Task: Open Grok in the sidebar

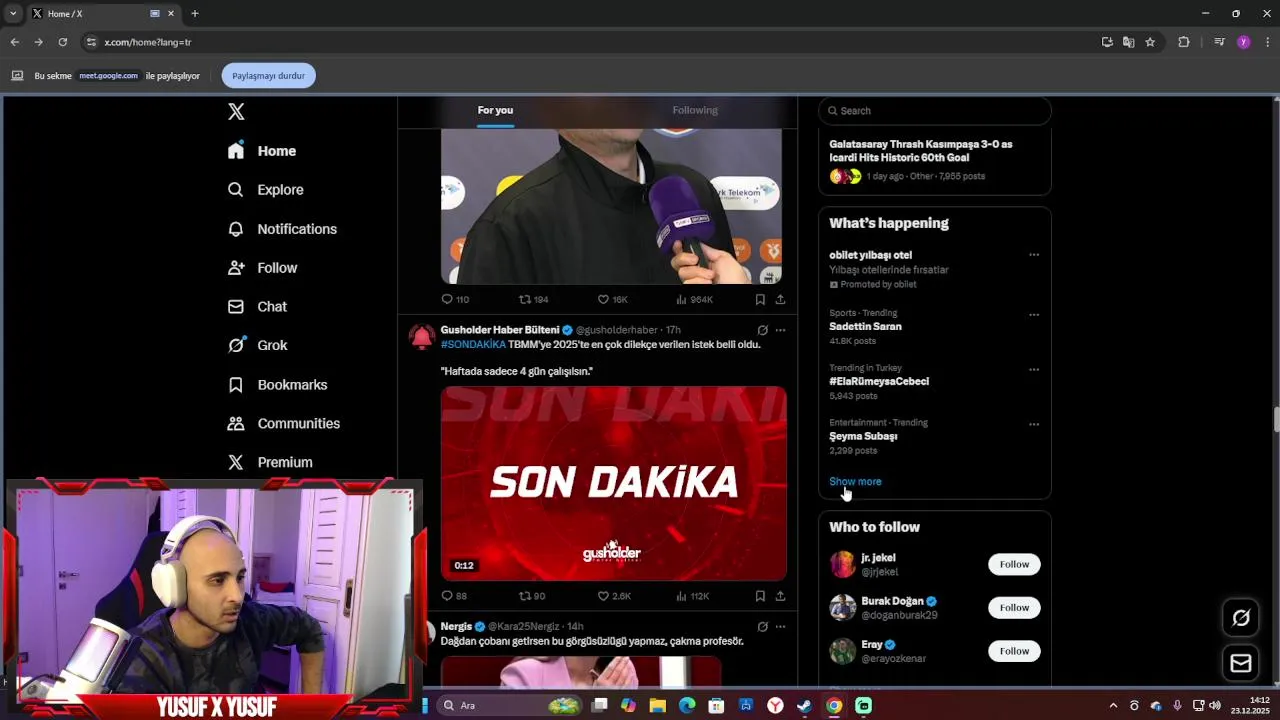Action: (x=257, y=345)
